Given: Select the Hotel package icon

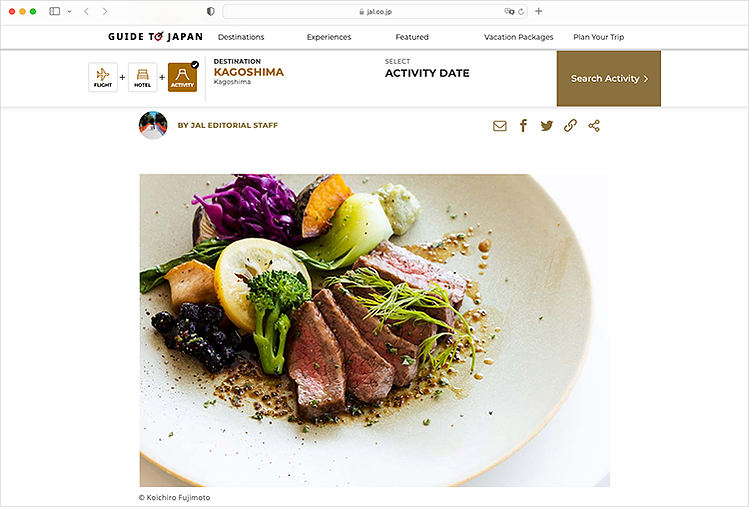Looking at the screenshot, I should [142, 77].
